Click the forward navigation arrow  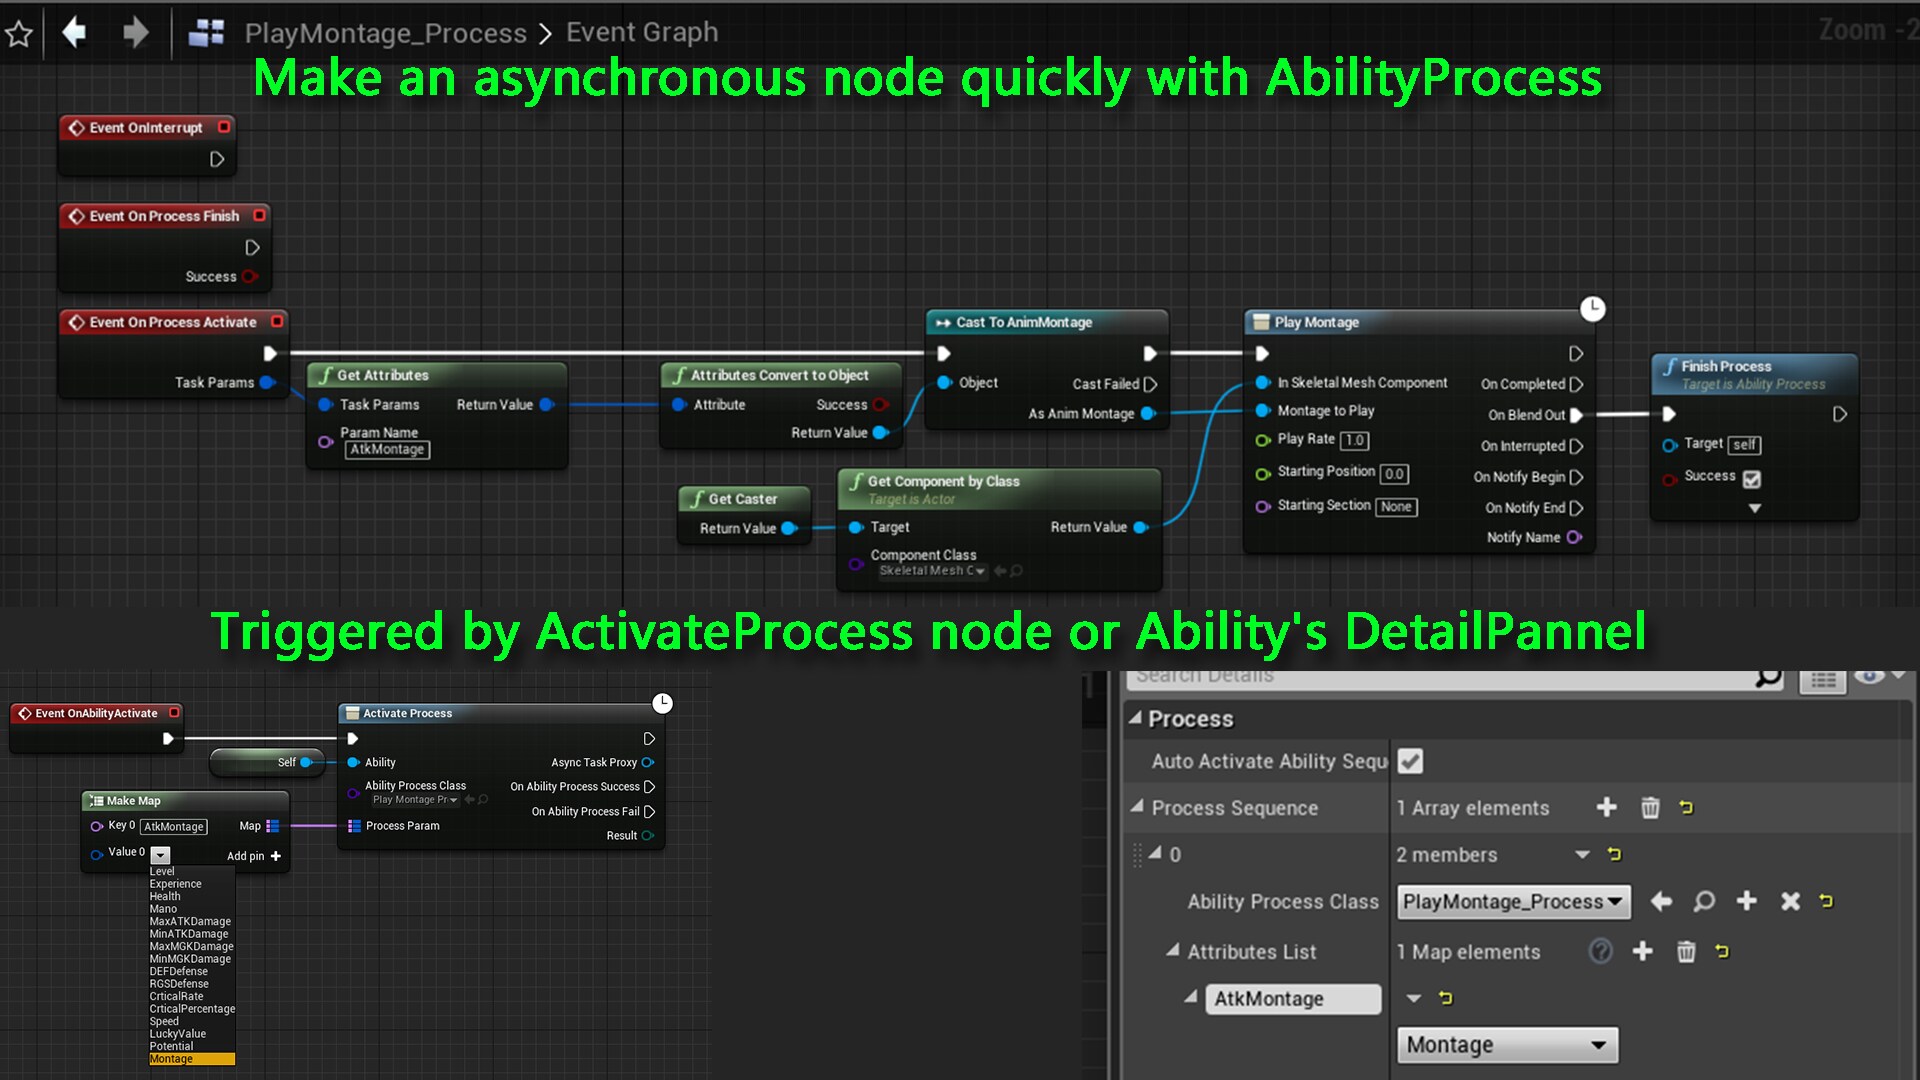click(x=137, y=32)
